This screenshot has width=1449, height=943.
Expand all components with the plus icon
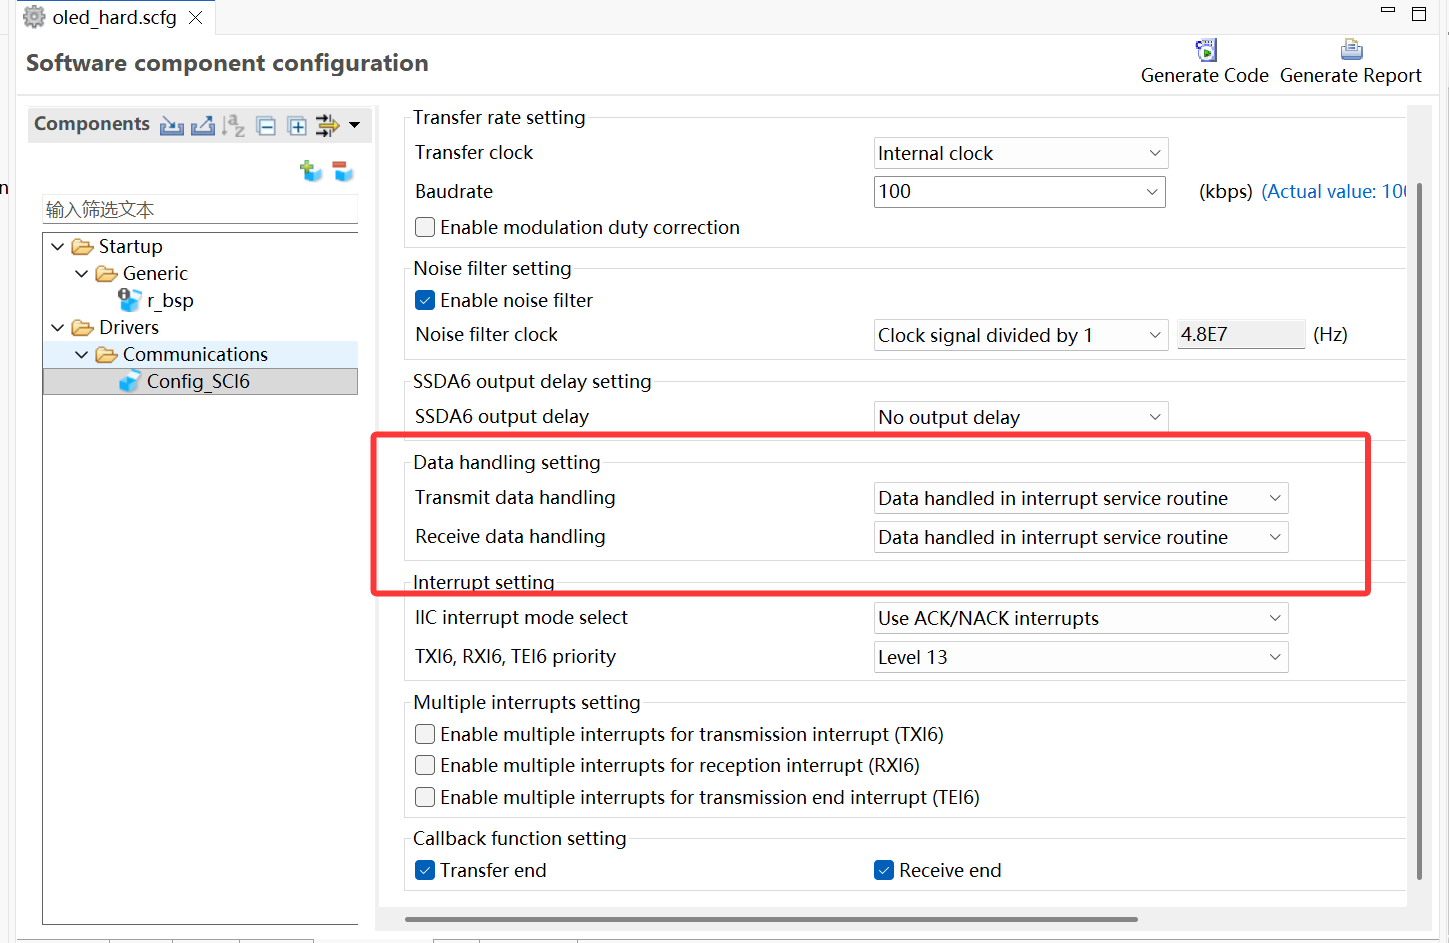(x=297, y=126)
